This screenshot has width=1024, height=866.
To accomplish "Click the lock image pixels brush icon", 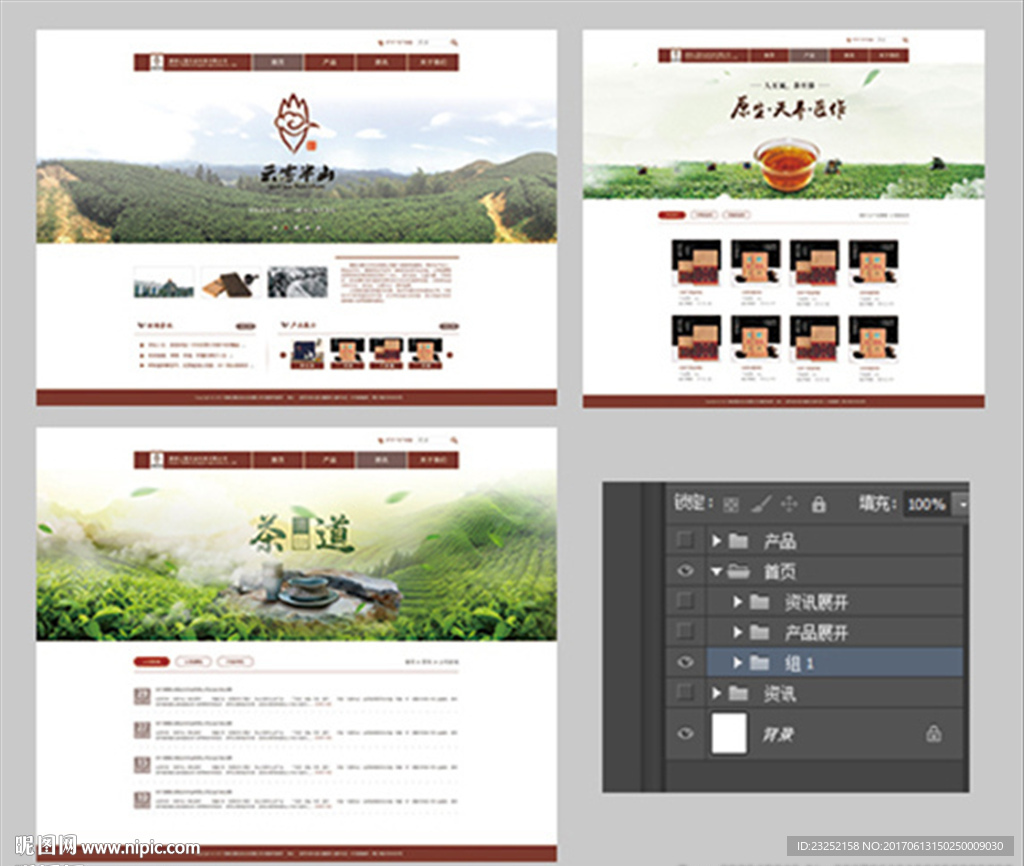I will [760, 504].
